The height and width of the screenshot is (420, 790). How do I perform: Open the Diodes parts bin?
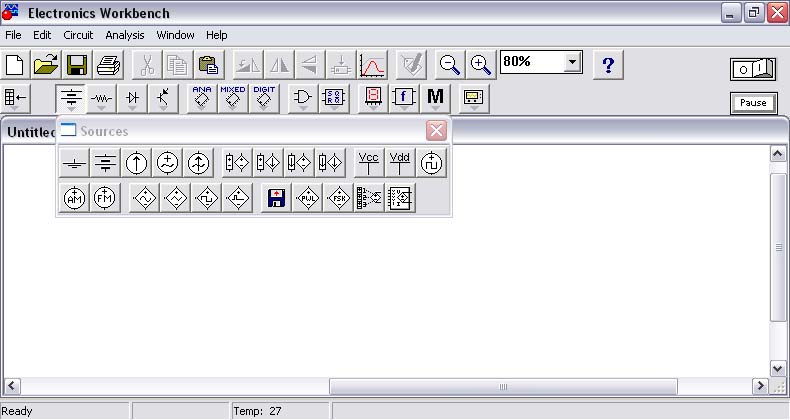[133, 98]
